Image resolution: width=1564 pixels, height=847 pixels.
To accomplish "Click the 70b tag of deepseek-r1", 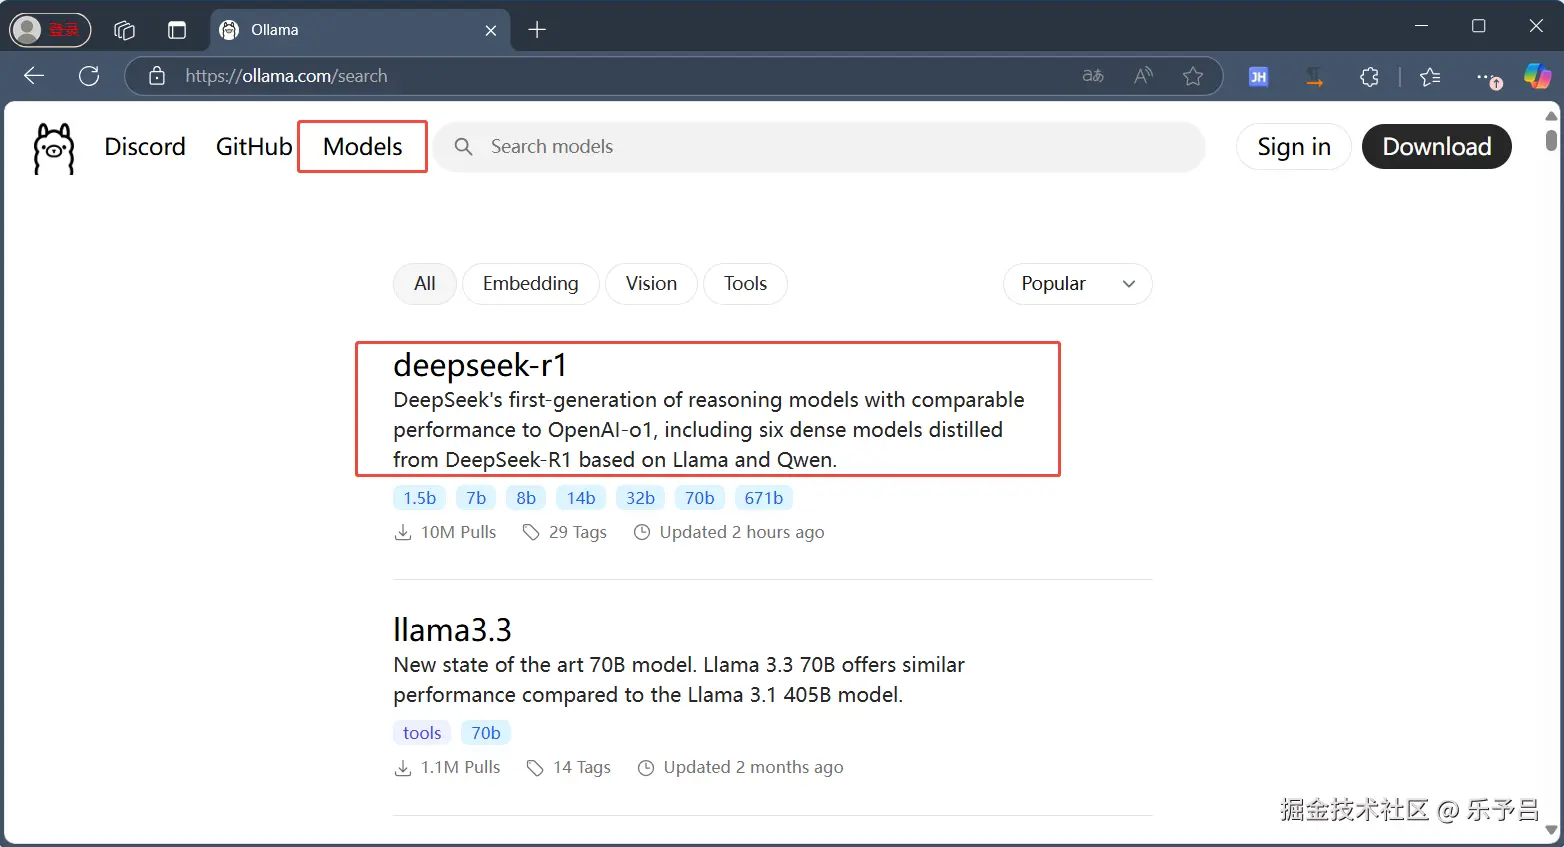I will (x=700, y=498).
